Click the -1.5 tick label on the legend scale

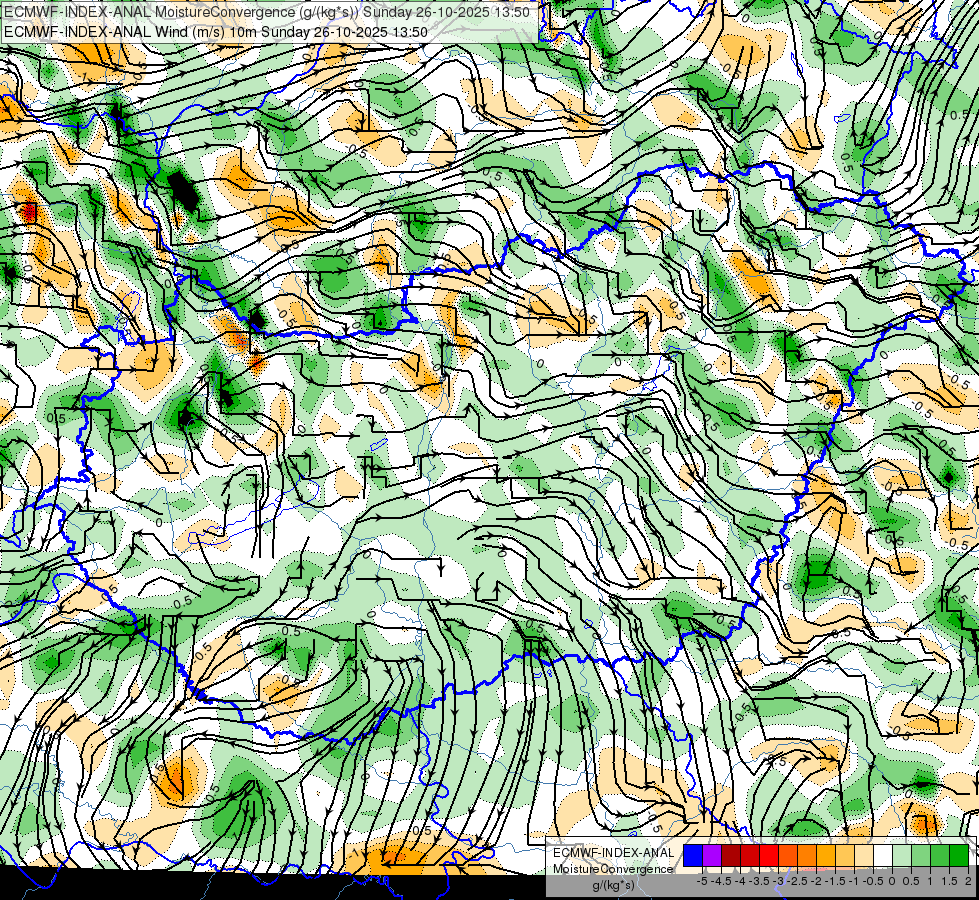tap(835, 881)
